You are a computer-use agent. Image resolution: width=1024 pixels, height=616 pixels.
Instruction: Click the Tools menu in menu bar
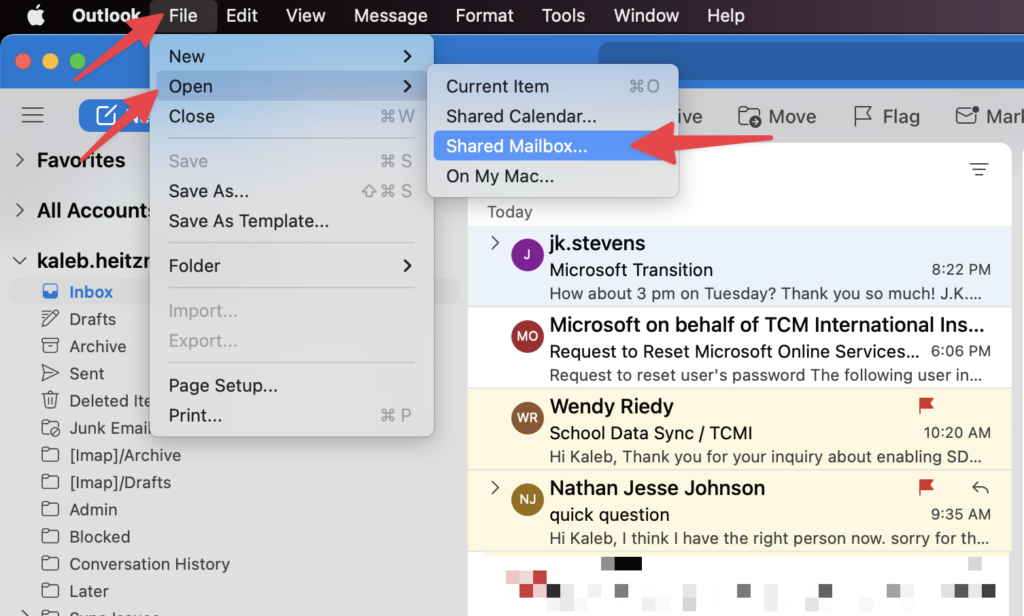(x=563, y=15)
